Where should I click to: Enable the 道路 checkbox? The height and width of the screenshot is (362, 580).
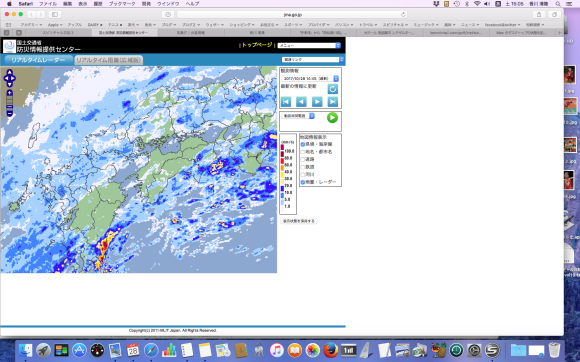click(x=303, y=159)
